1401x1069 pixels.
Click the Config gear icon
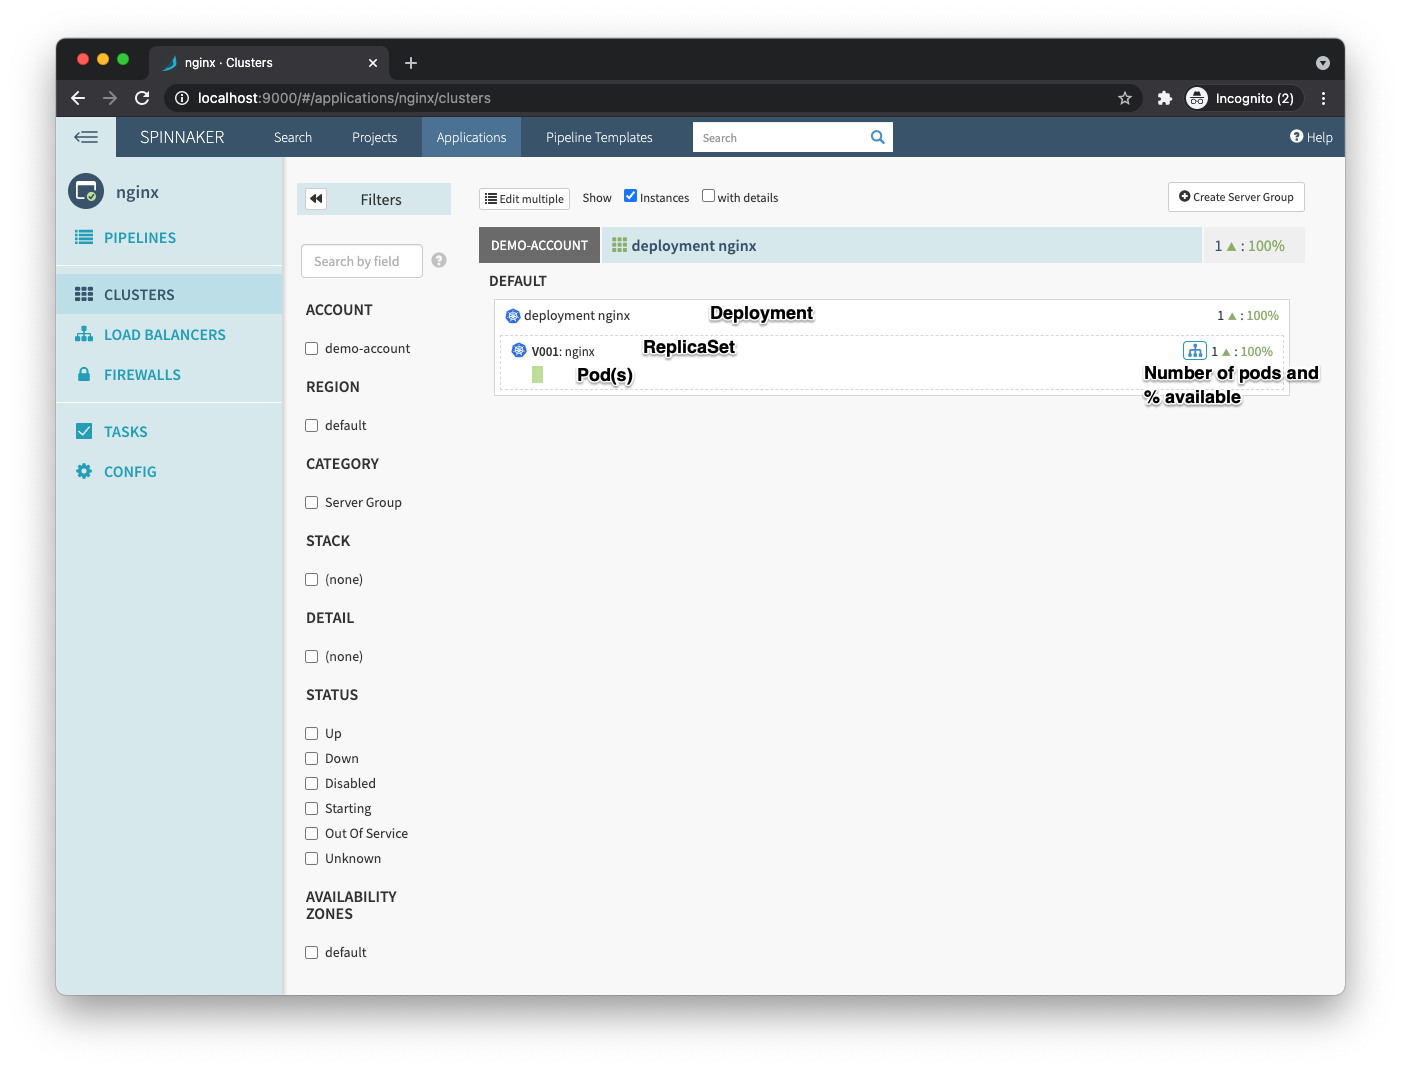tap(84, 471)
